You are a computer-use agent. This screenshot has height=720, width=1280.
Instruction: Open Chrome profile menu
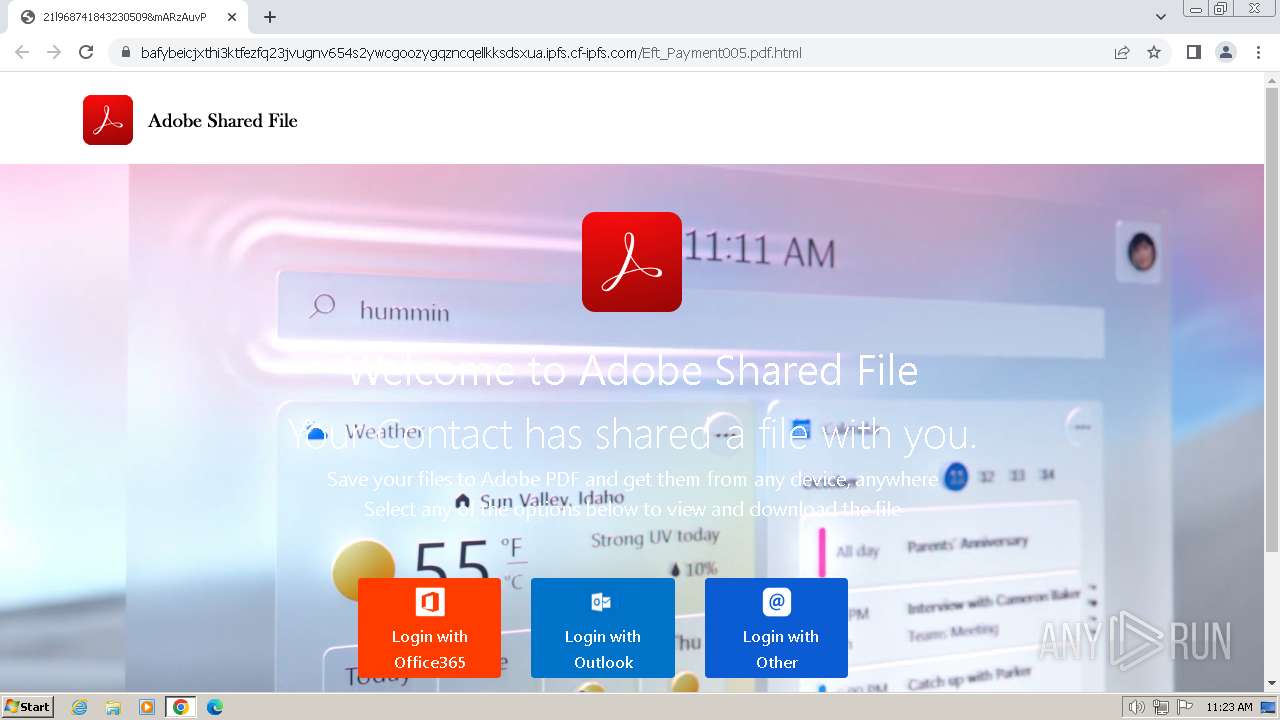click(1226, 53)
